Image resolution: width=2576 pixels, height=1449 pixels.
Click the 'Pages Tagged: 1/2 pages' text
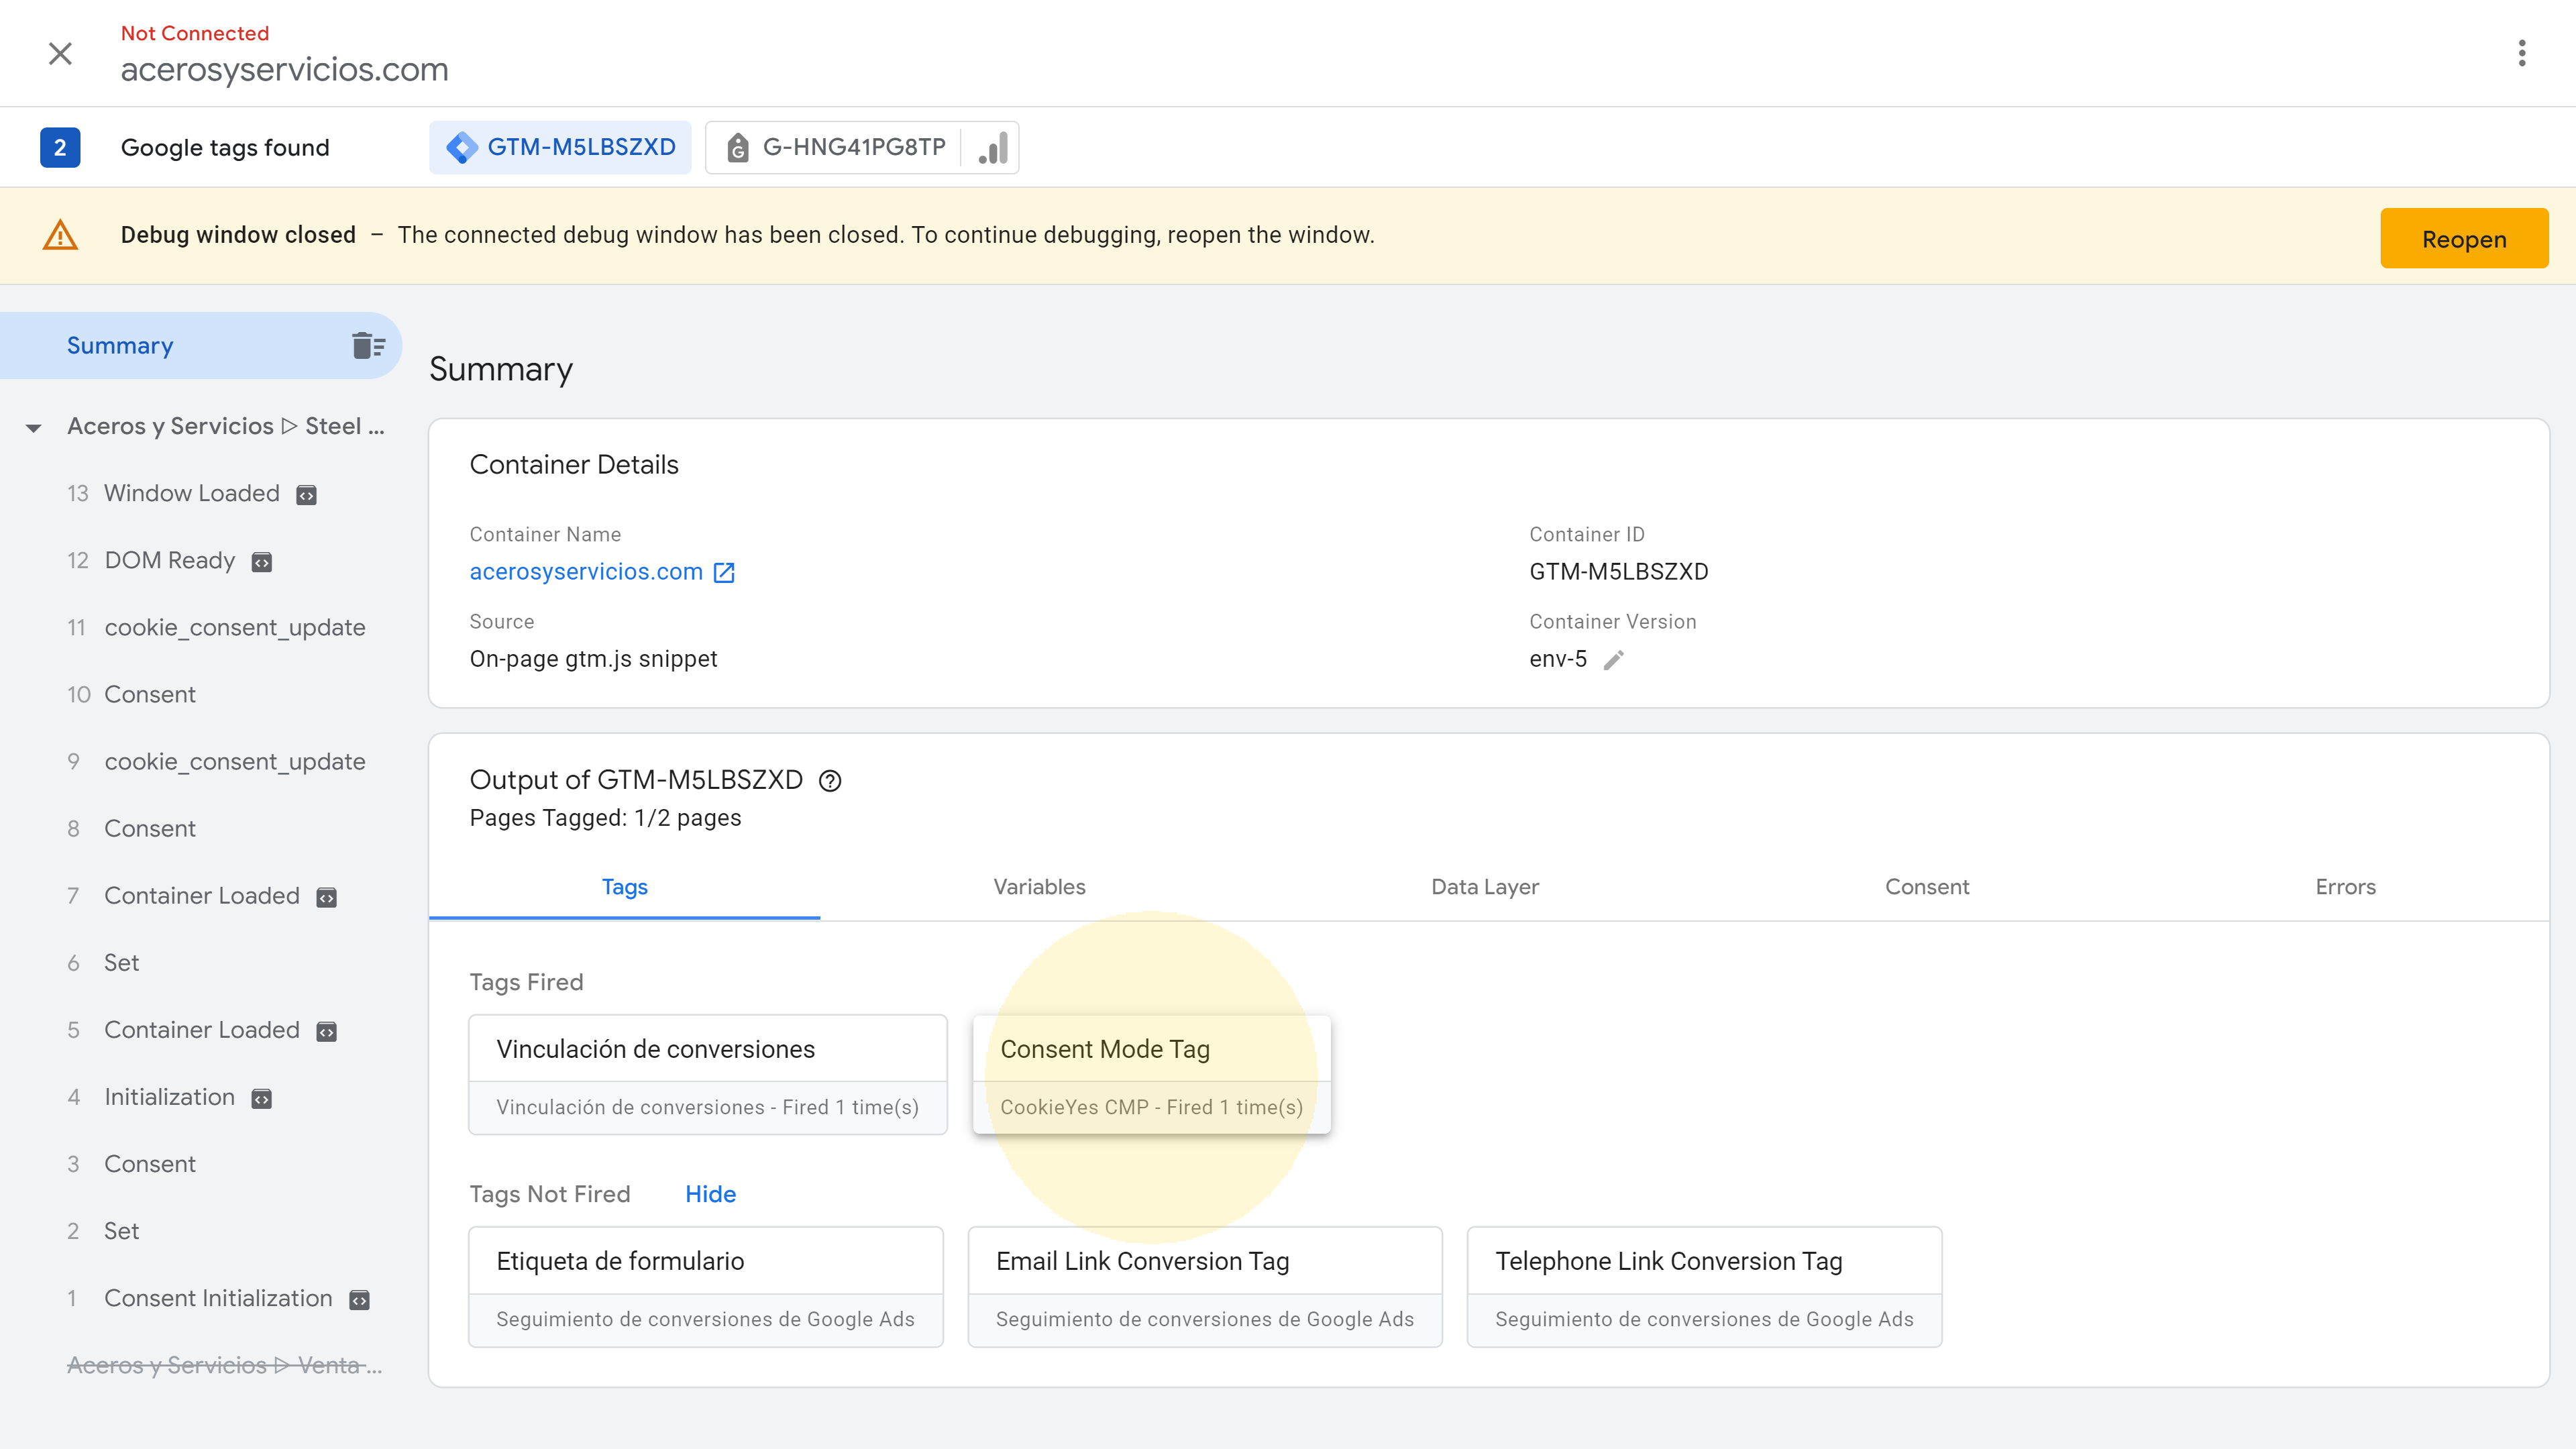pyautogui.click(x=605, y=817)
